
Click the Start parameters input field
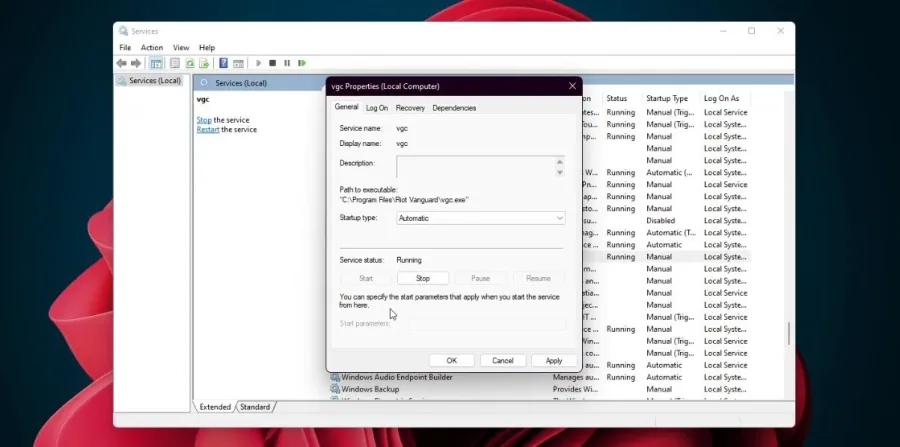(487, 324)
